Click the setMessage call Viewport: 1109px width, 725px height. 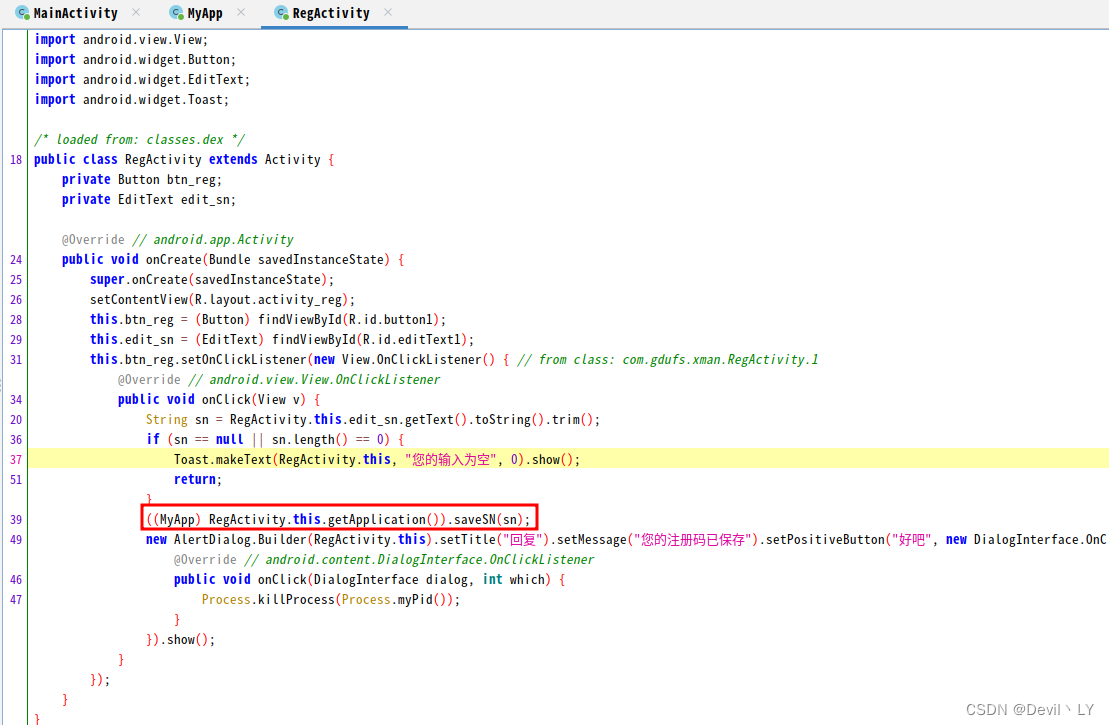click(591, 540)
